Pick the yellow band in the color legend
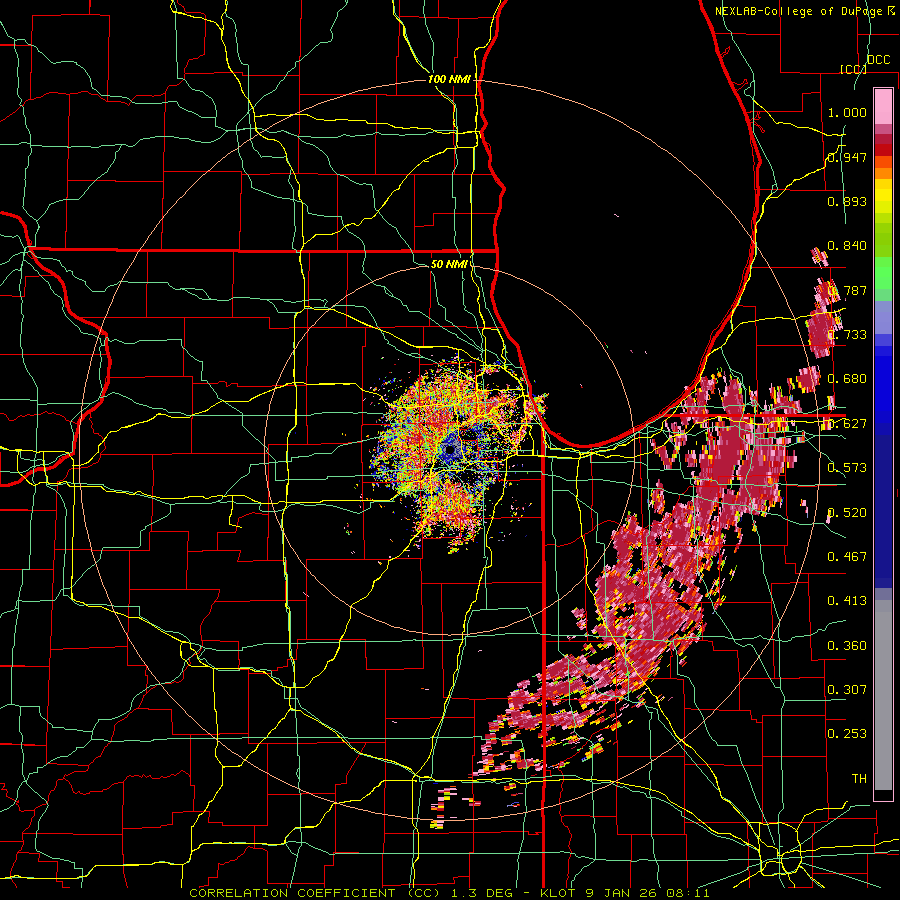 [883, 196]
